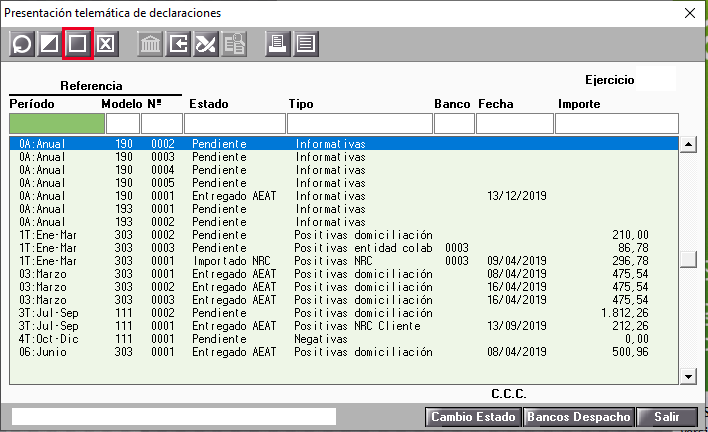
Task: Click the Fecha filter field
Action: pos(515,124)
